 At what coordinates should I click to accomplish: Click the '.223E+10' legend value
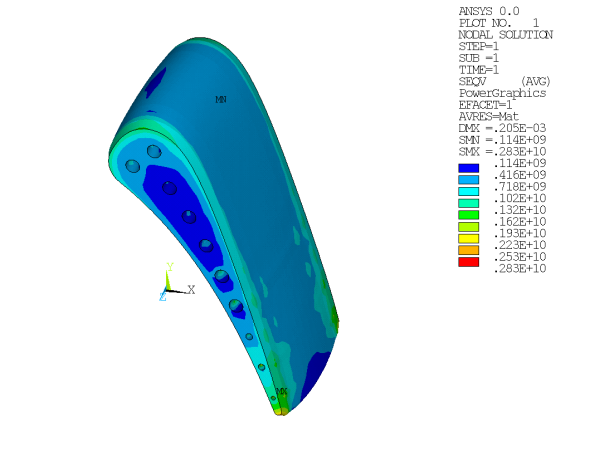click(520, 245)
